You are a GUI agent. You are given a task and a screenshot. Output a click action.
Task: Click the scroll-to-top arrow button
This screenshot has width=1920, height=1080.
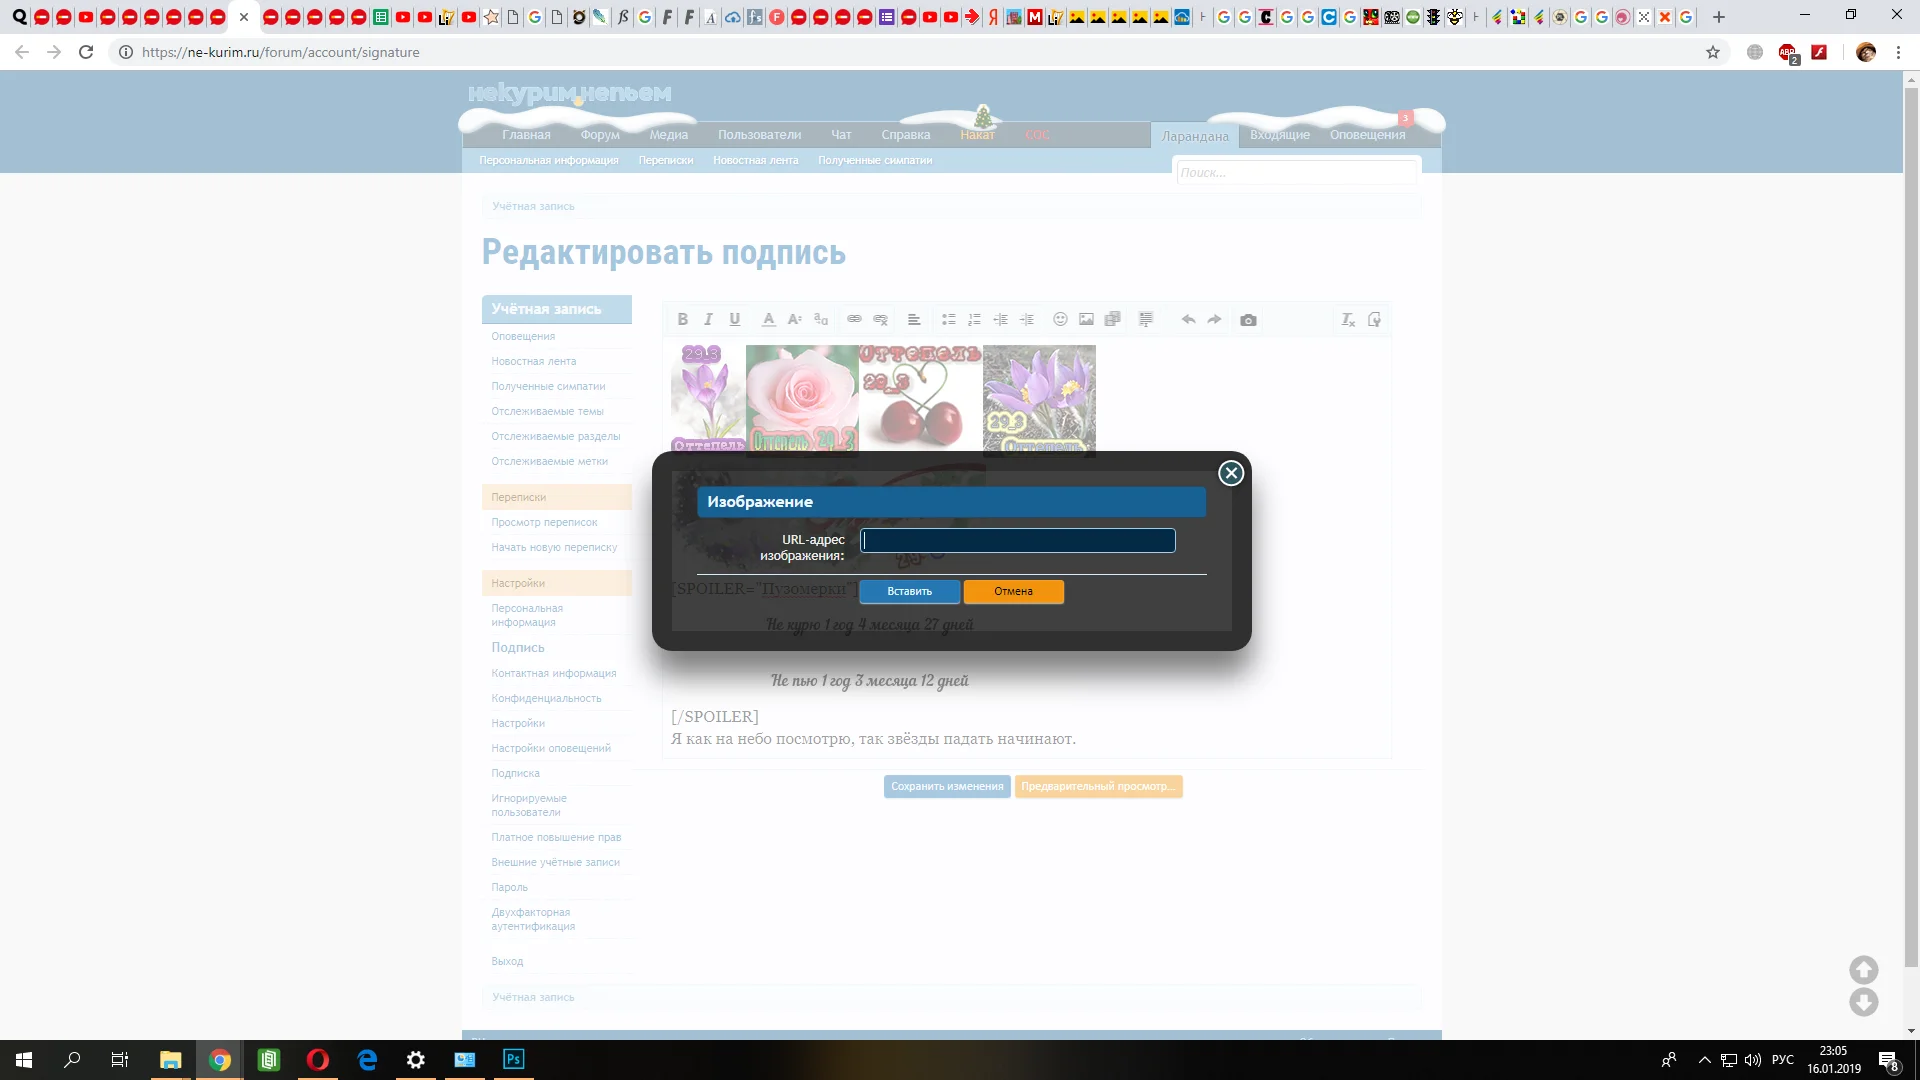pyautogui.click(x=1863, y=969)
